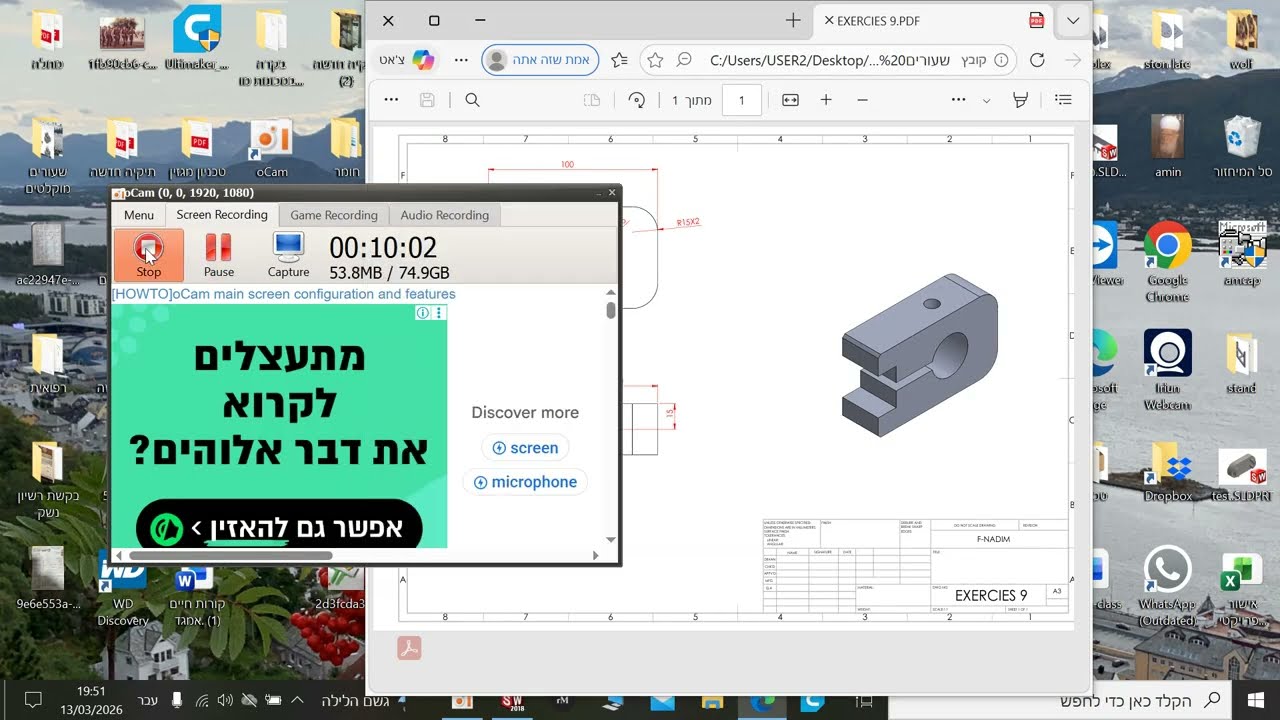Click the PDF page number field

coord(742,100)
